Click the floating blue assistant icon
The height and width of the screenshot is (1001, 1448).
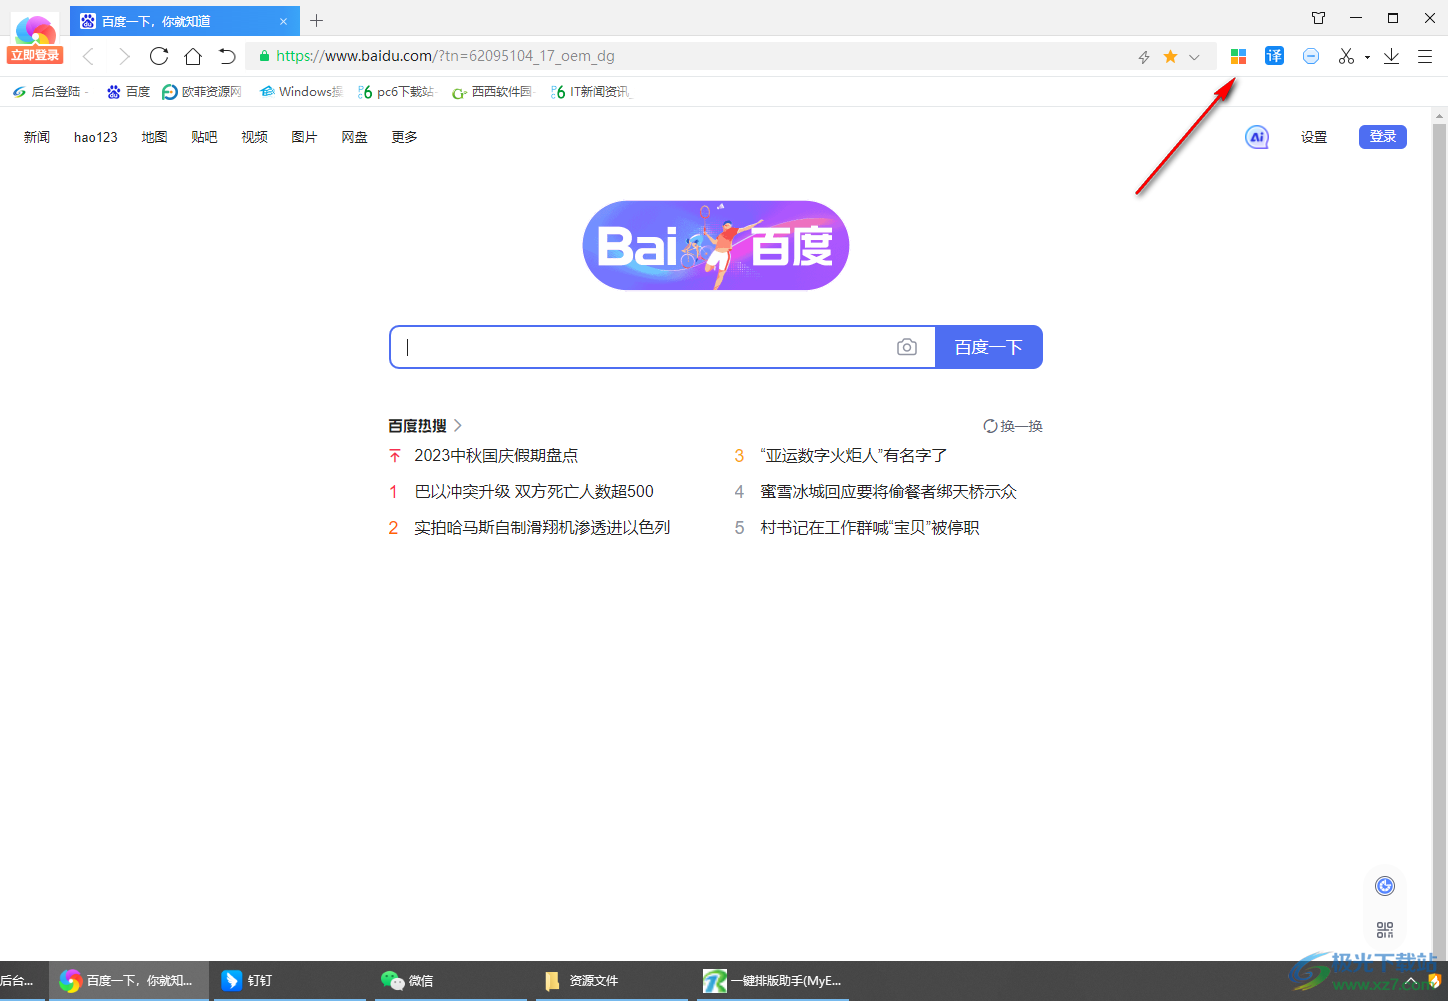(x=1385, y=886)
